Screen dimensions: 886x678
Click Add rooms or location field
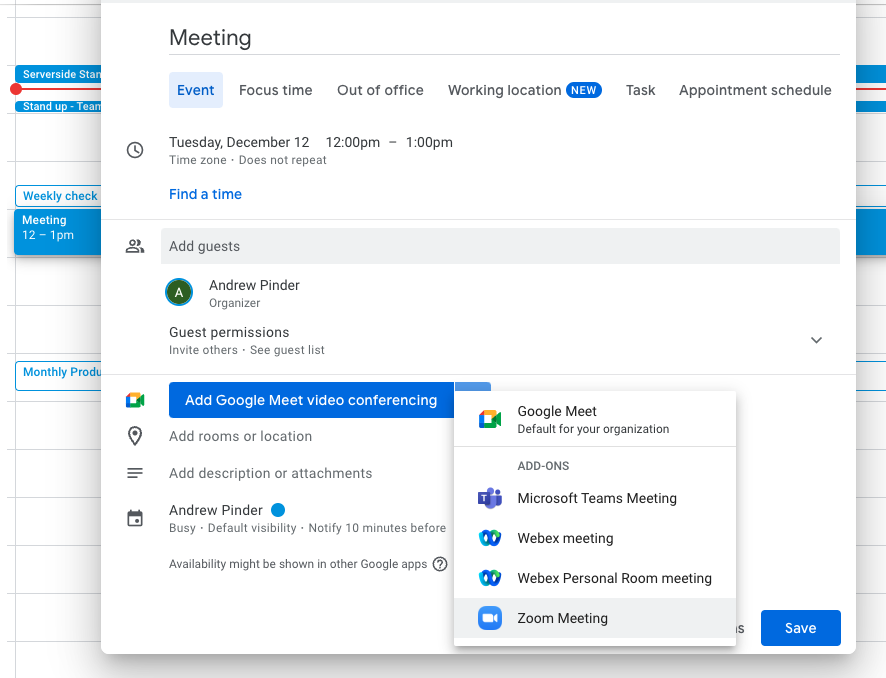pos(240,436)
